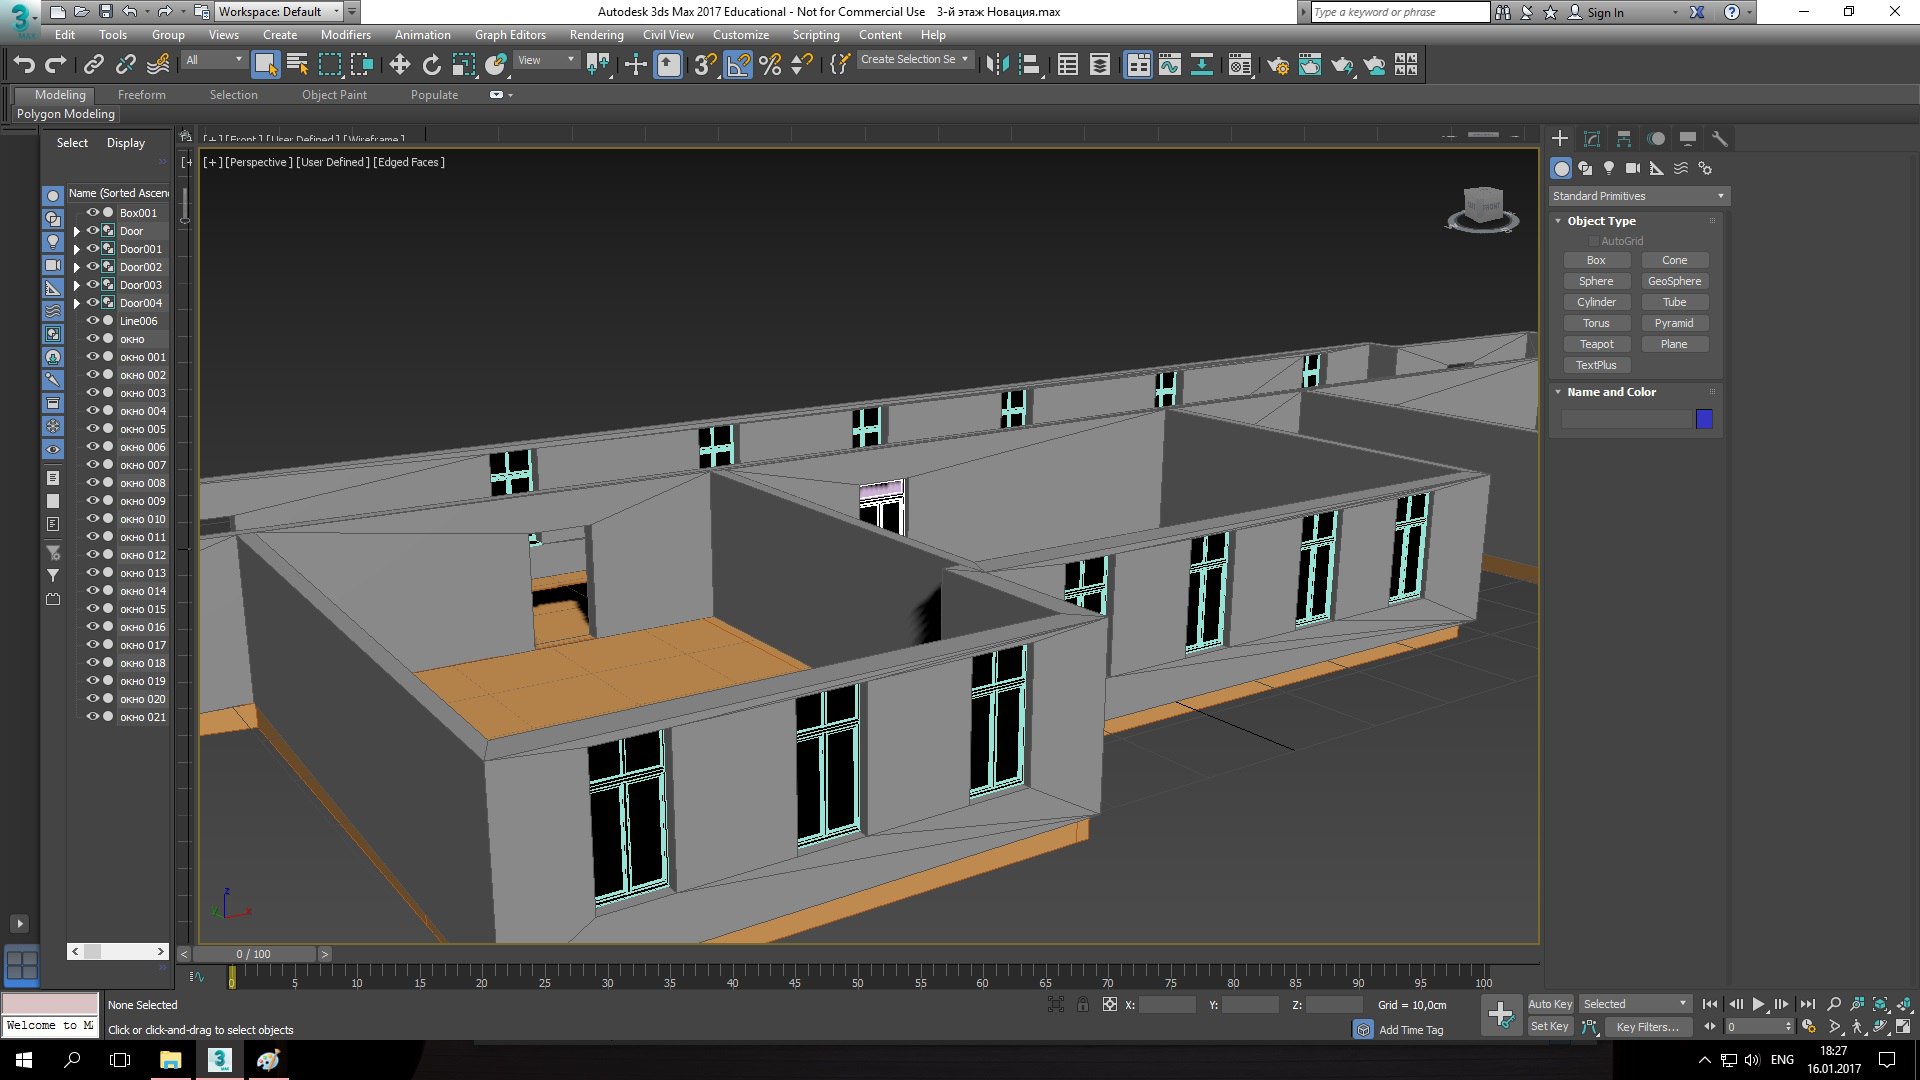The height and width of the screenshot is (1080, 1920).
Task: Hide Box001 using its eye icon
Action: click(x=93, y=213)
